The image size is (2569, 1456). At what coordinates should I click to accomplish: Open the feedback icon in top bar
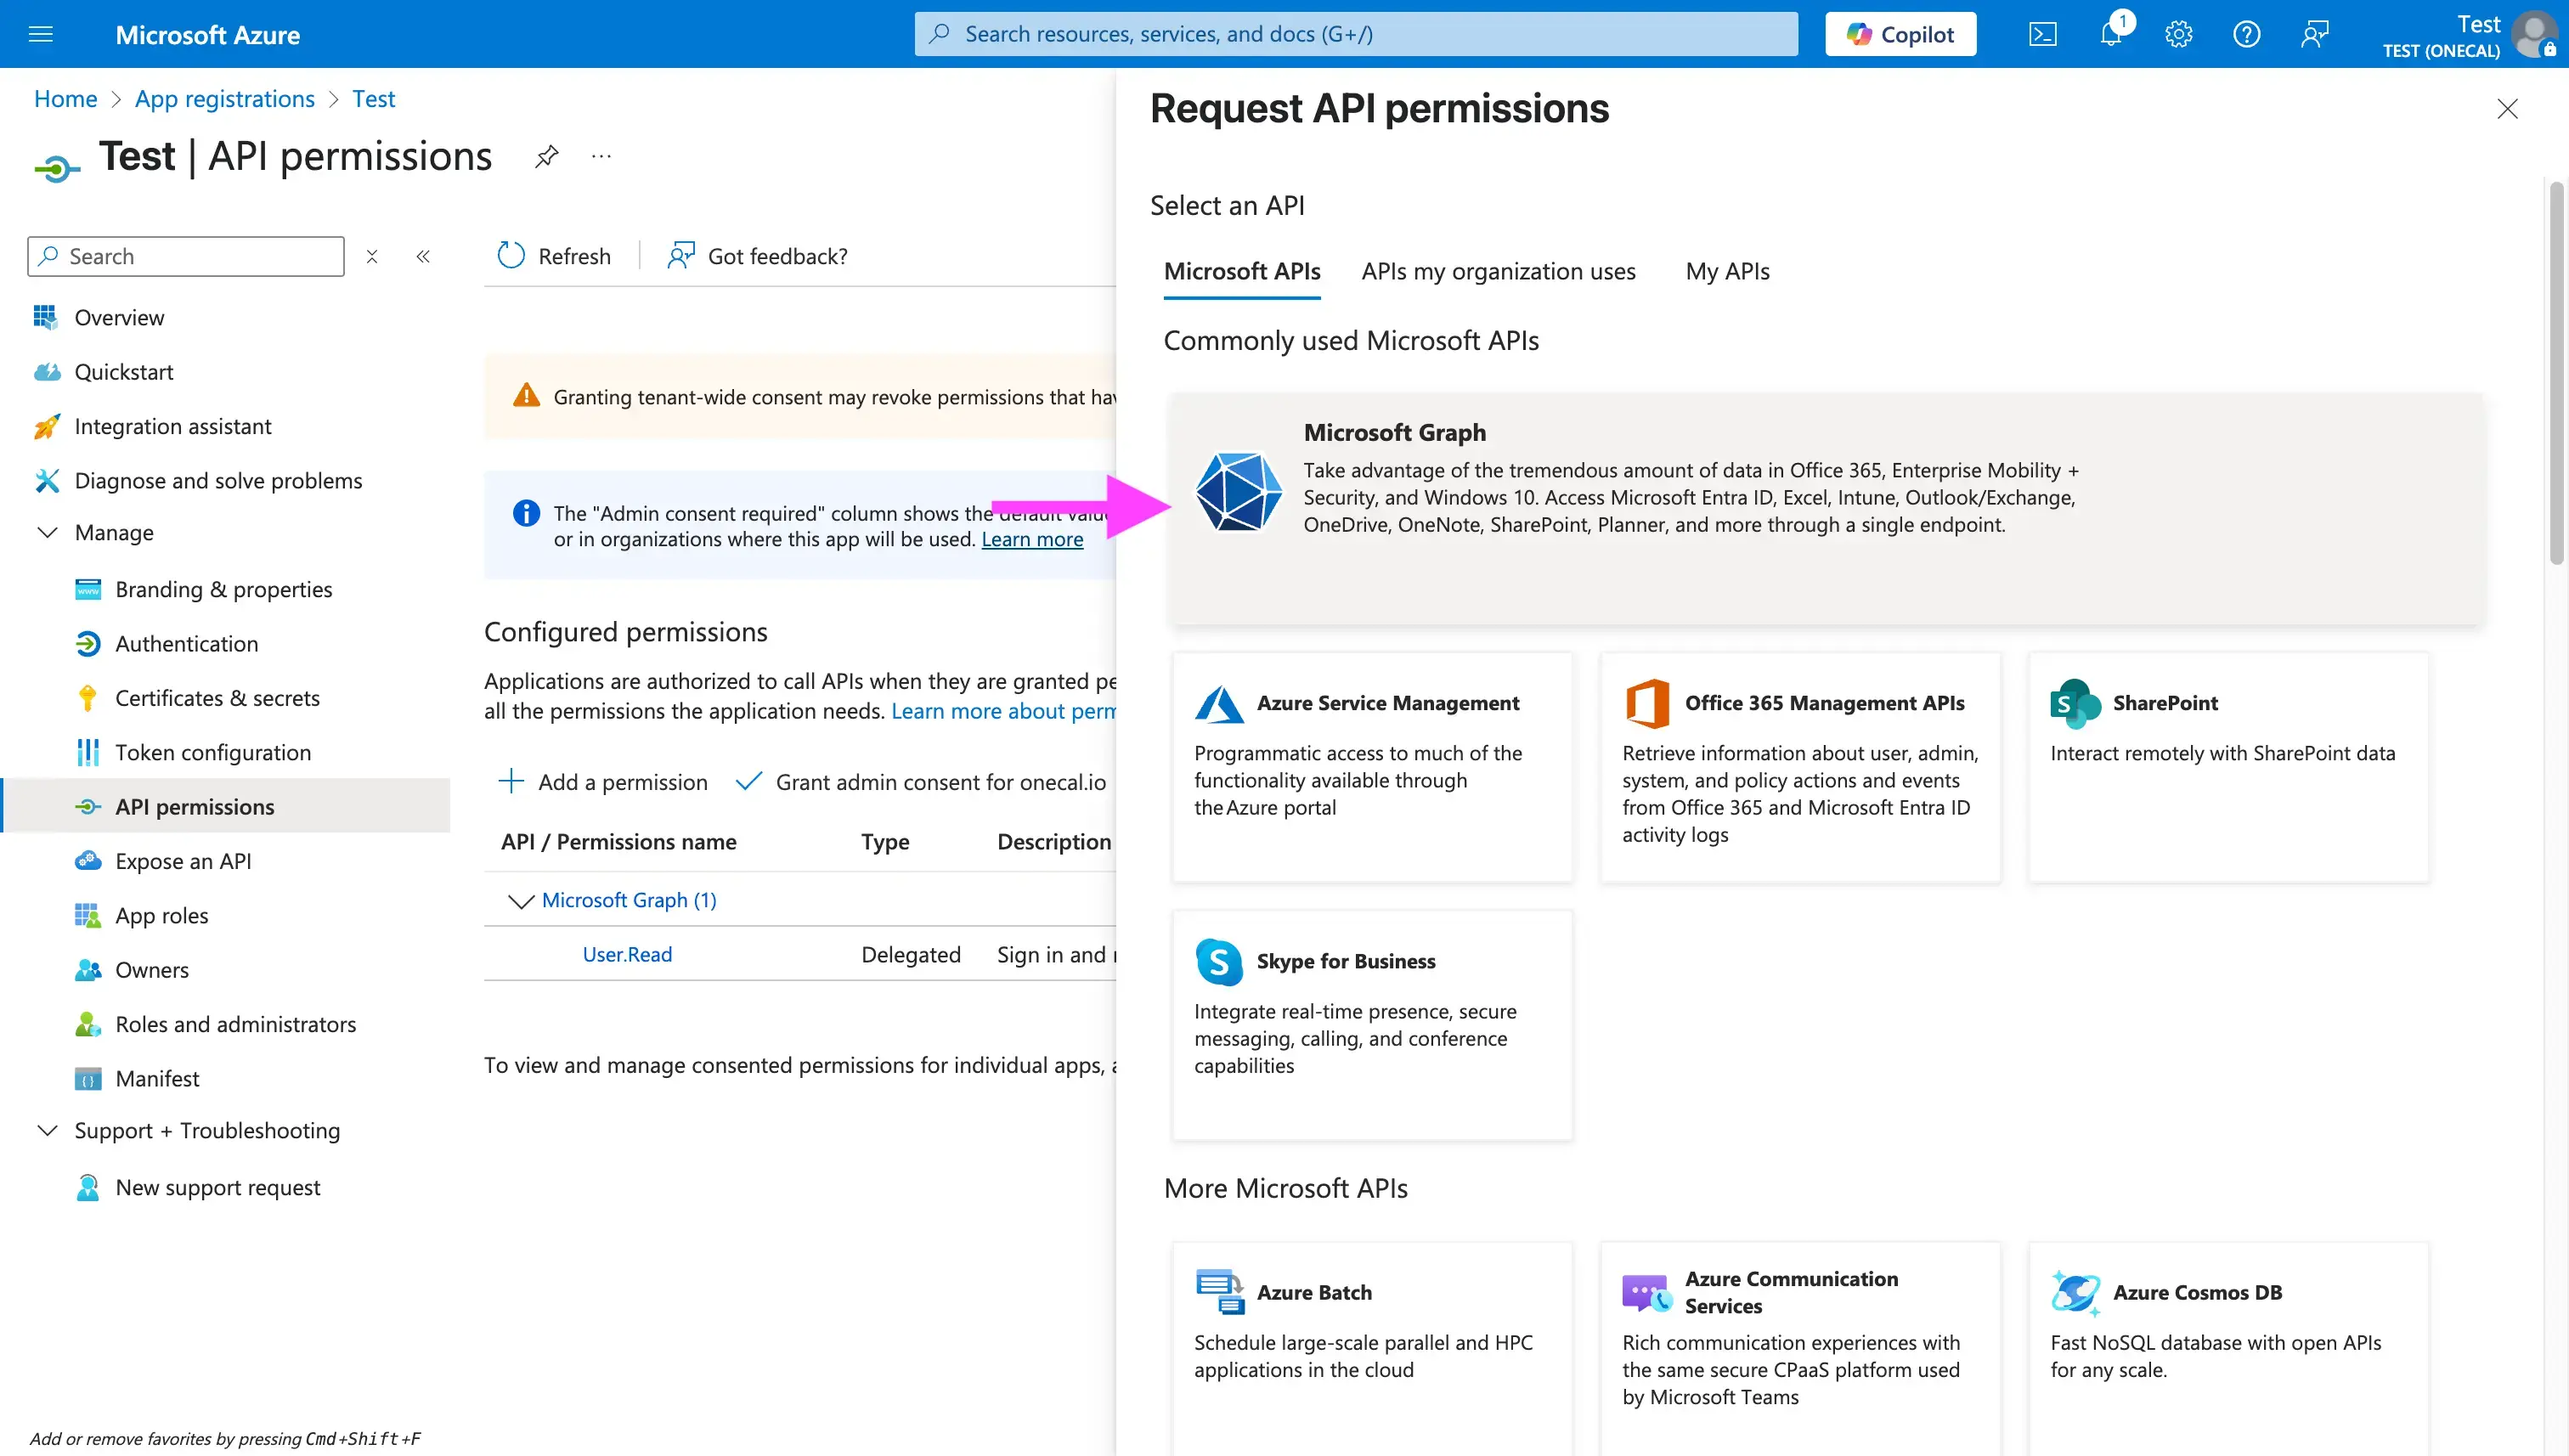(2314, 34)
